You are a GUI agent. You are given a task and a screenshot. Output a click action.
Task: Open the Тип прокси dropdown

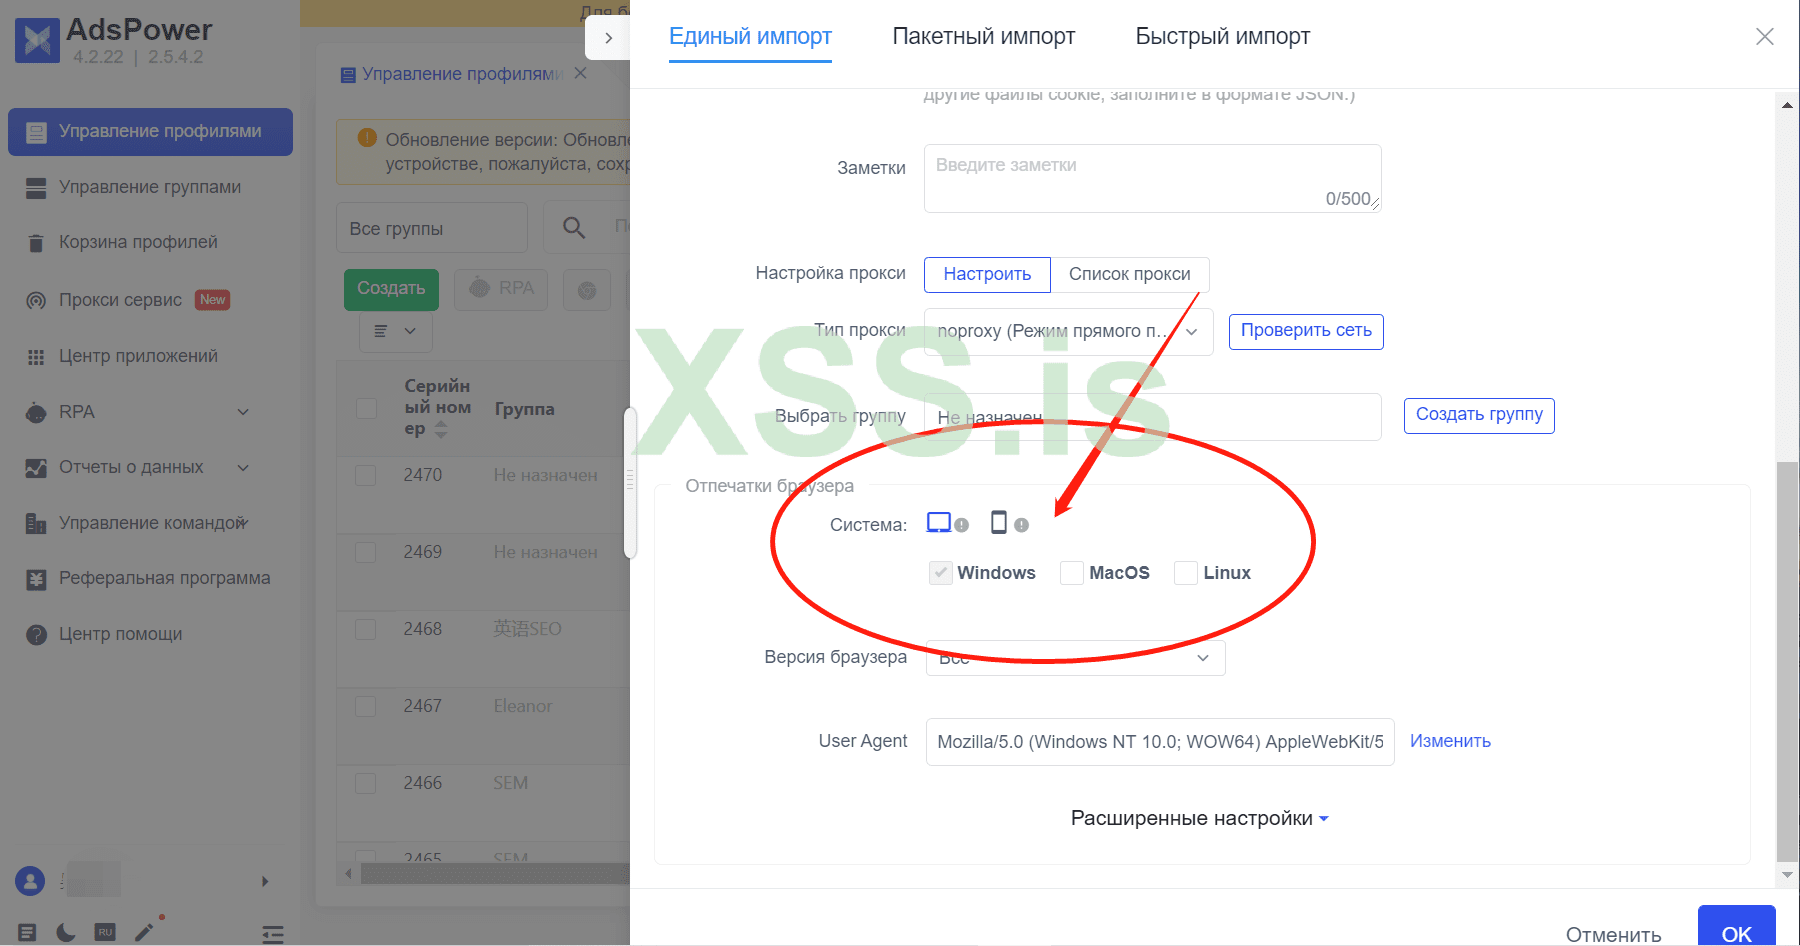tap(1068, 331)
